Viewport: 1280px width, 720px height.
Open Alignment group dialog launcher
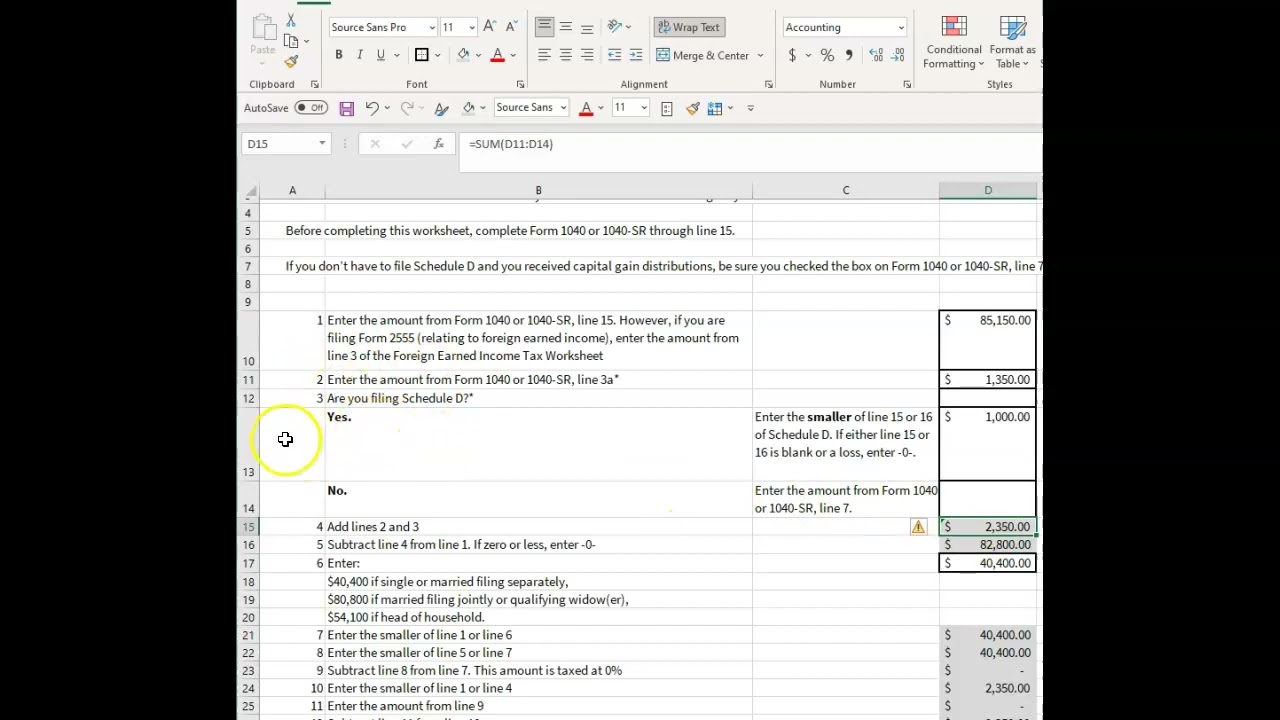[x=768, y=85]
